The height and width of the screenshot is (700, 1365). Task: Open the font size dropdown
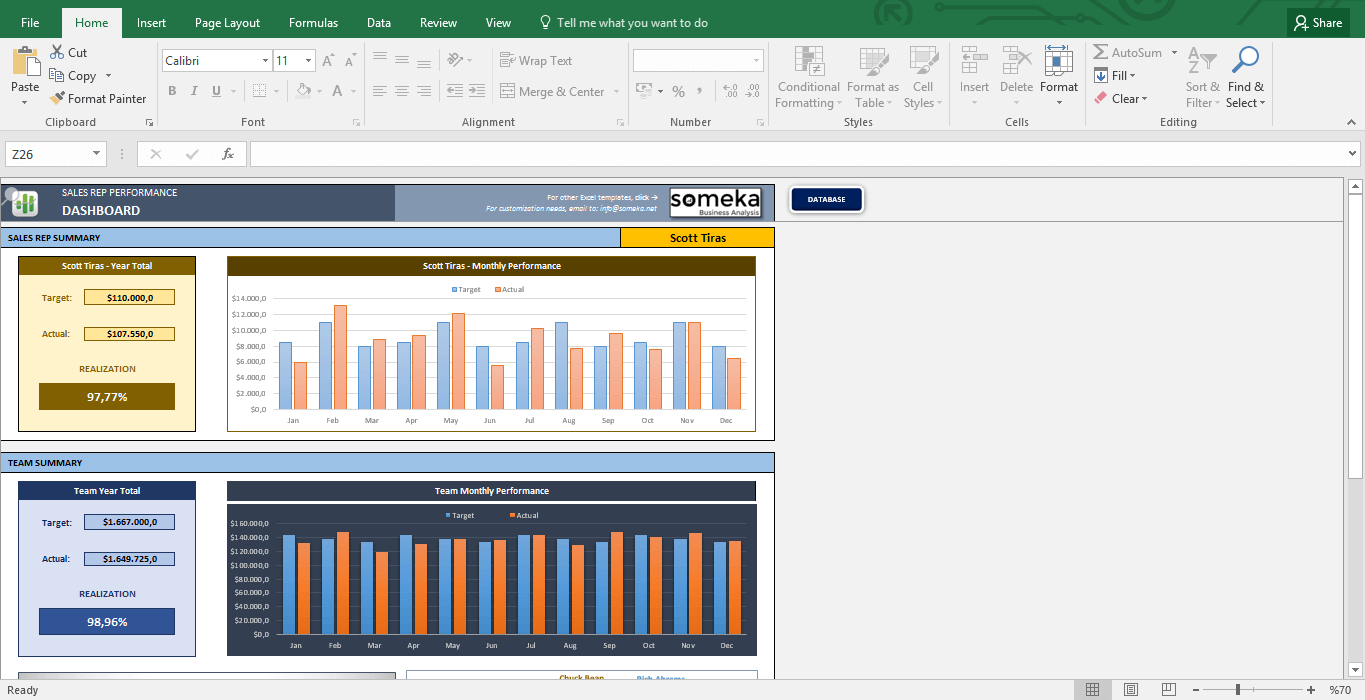[309, 61]
